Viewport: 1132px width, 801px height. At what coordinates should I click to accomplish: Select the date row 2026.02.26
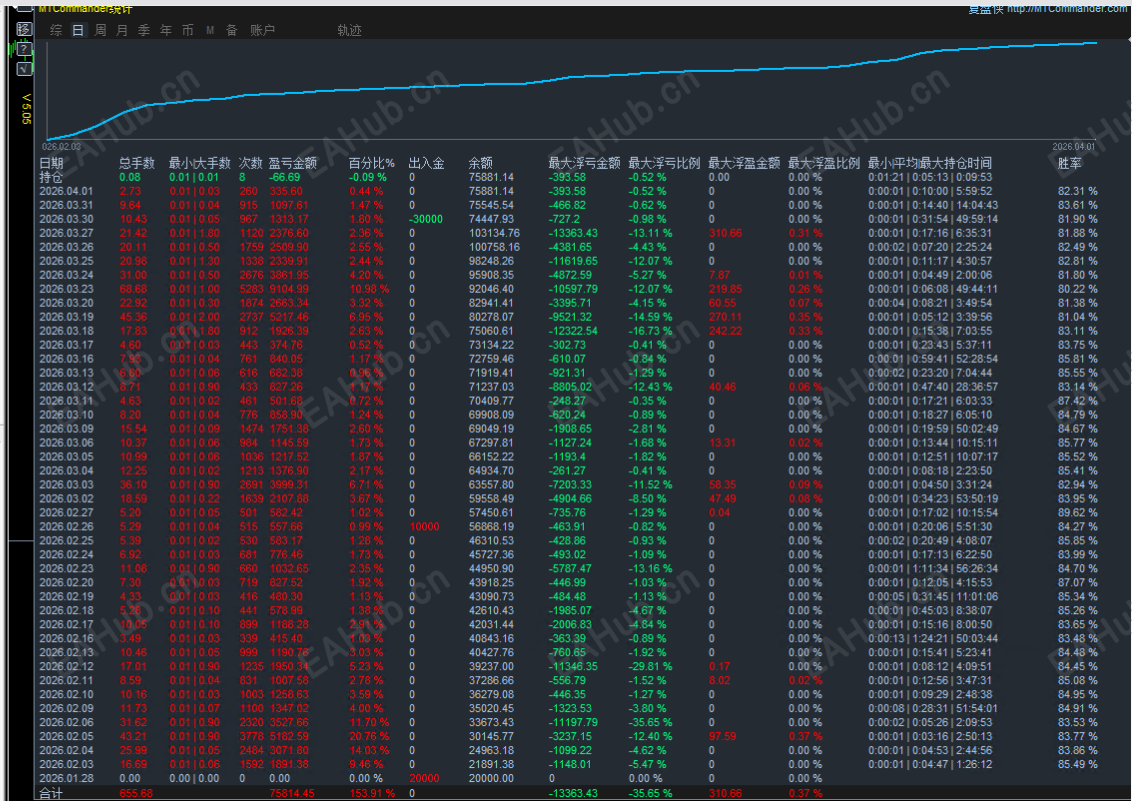click(66, 527)
